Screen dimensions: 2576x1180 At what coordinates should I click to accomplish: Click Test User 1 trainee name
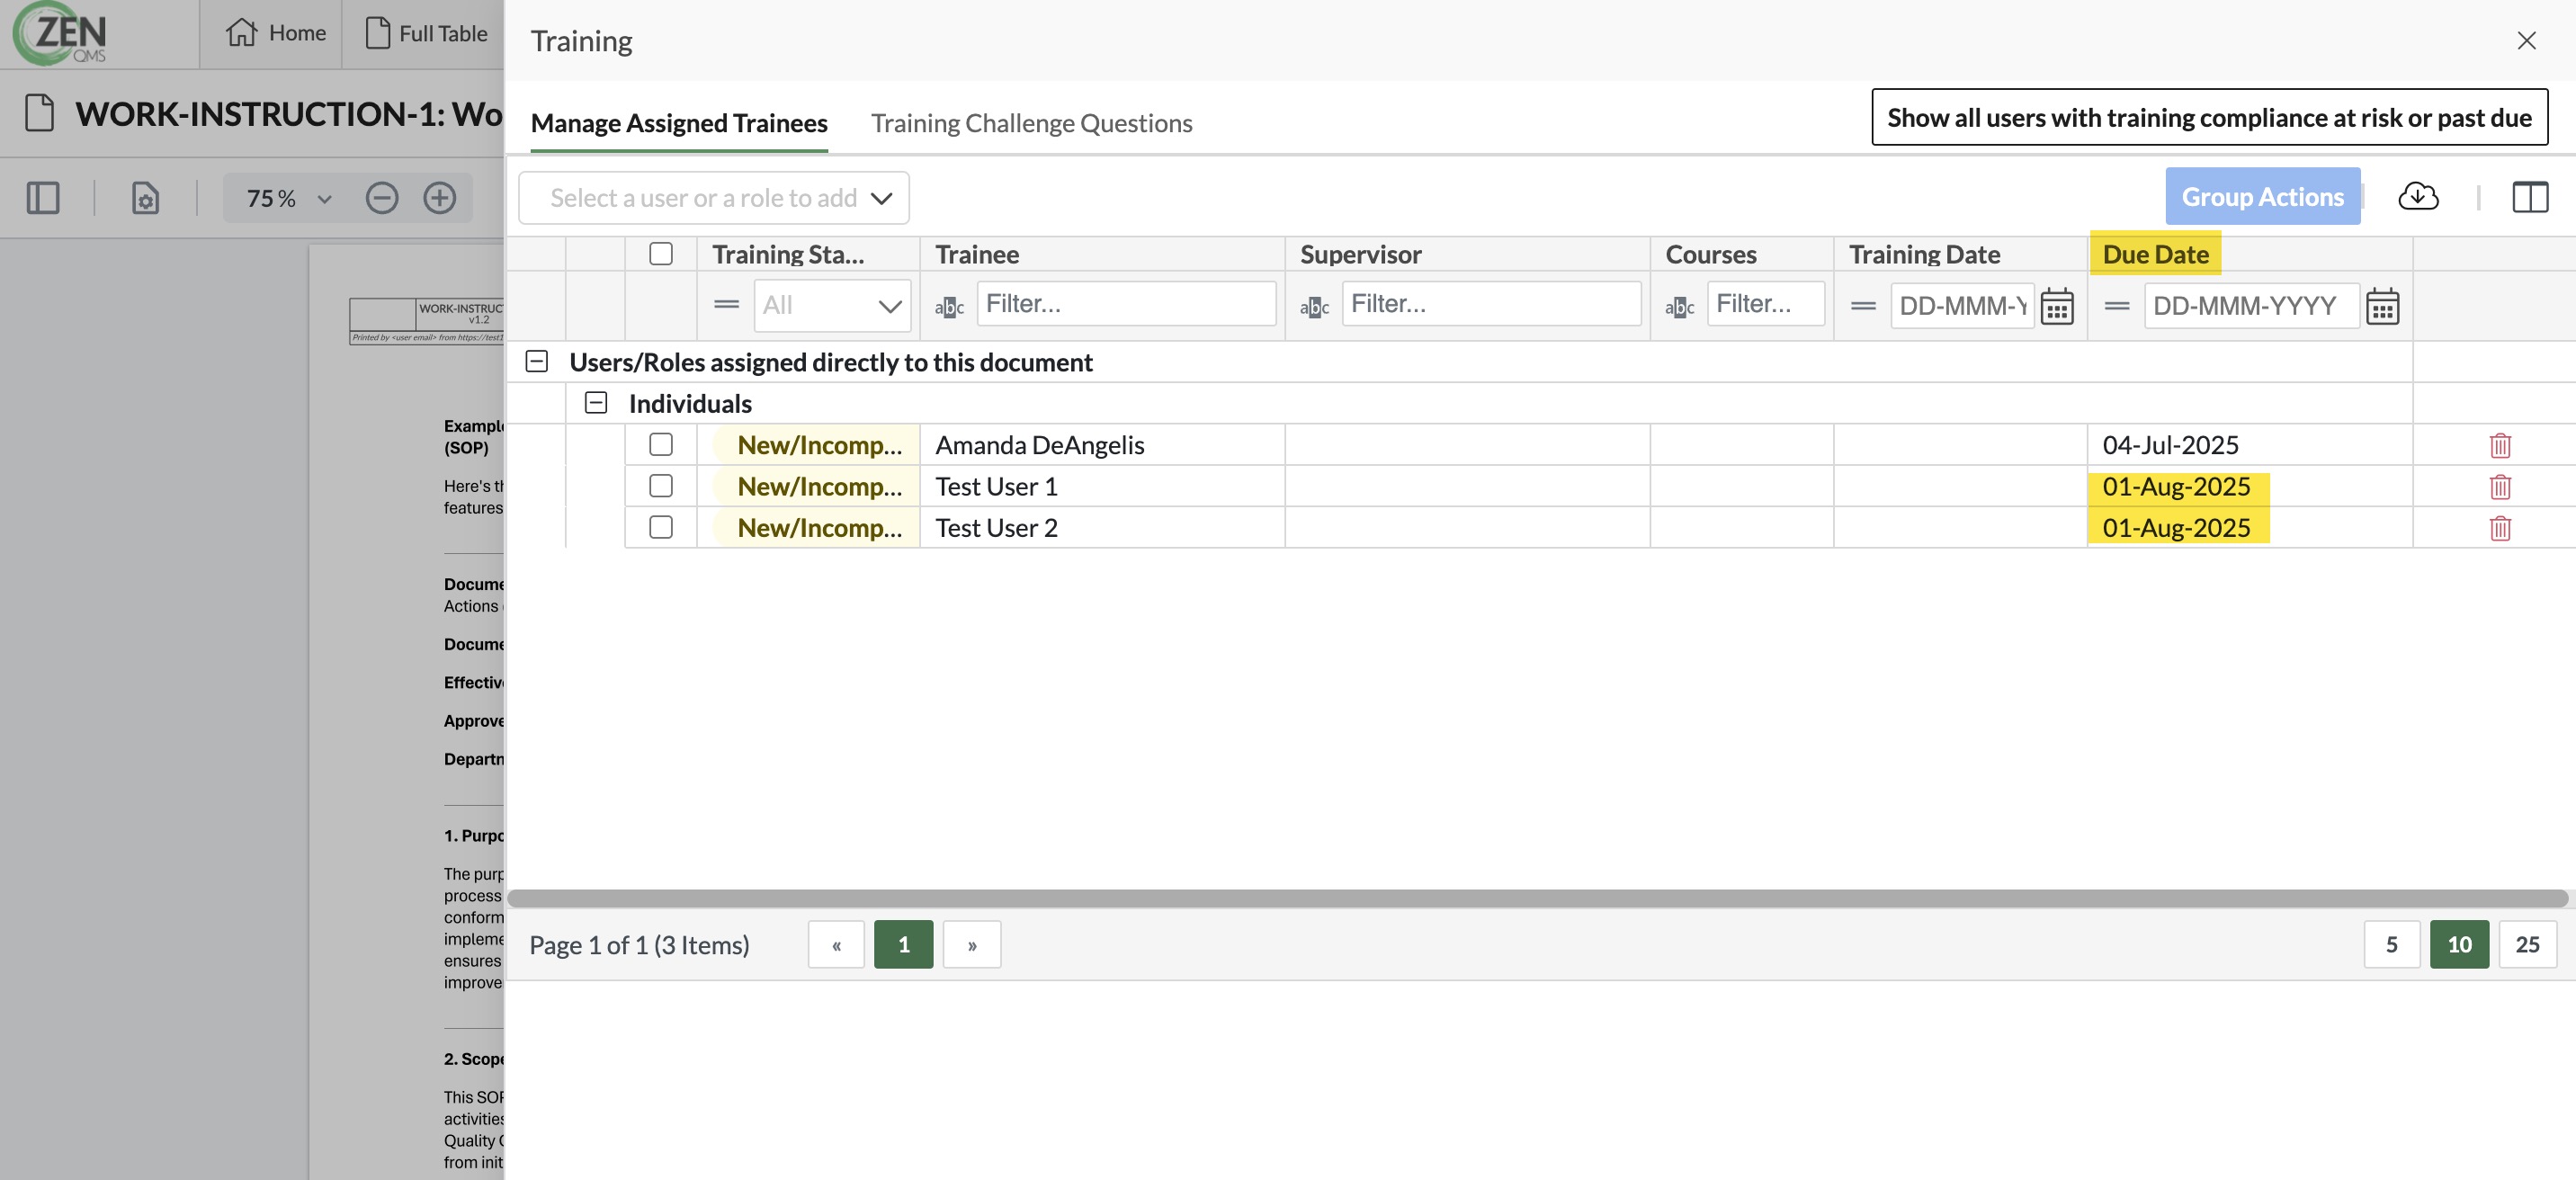tap(996, 486)
